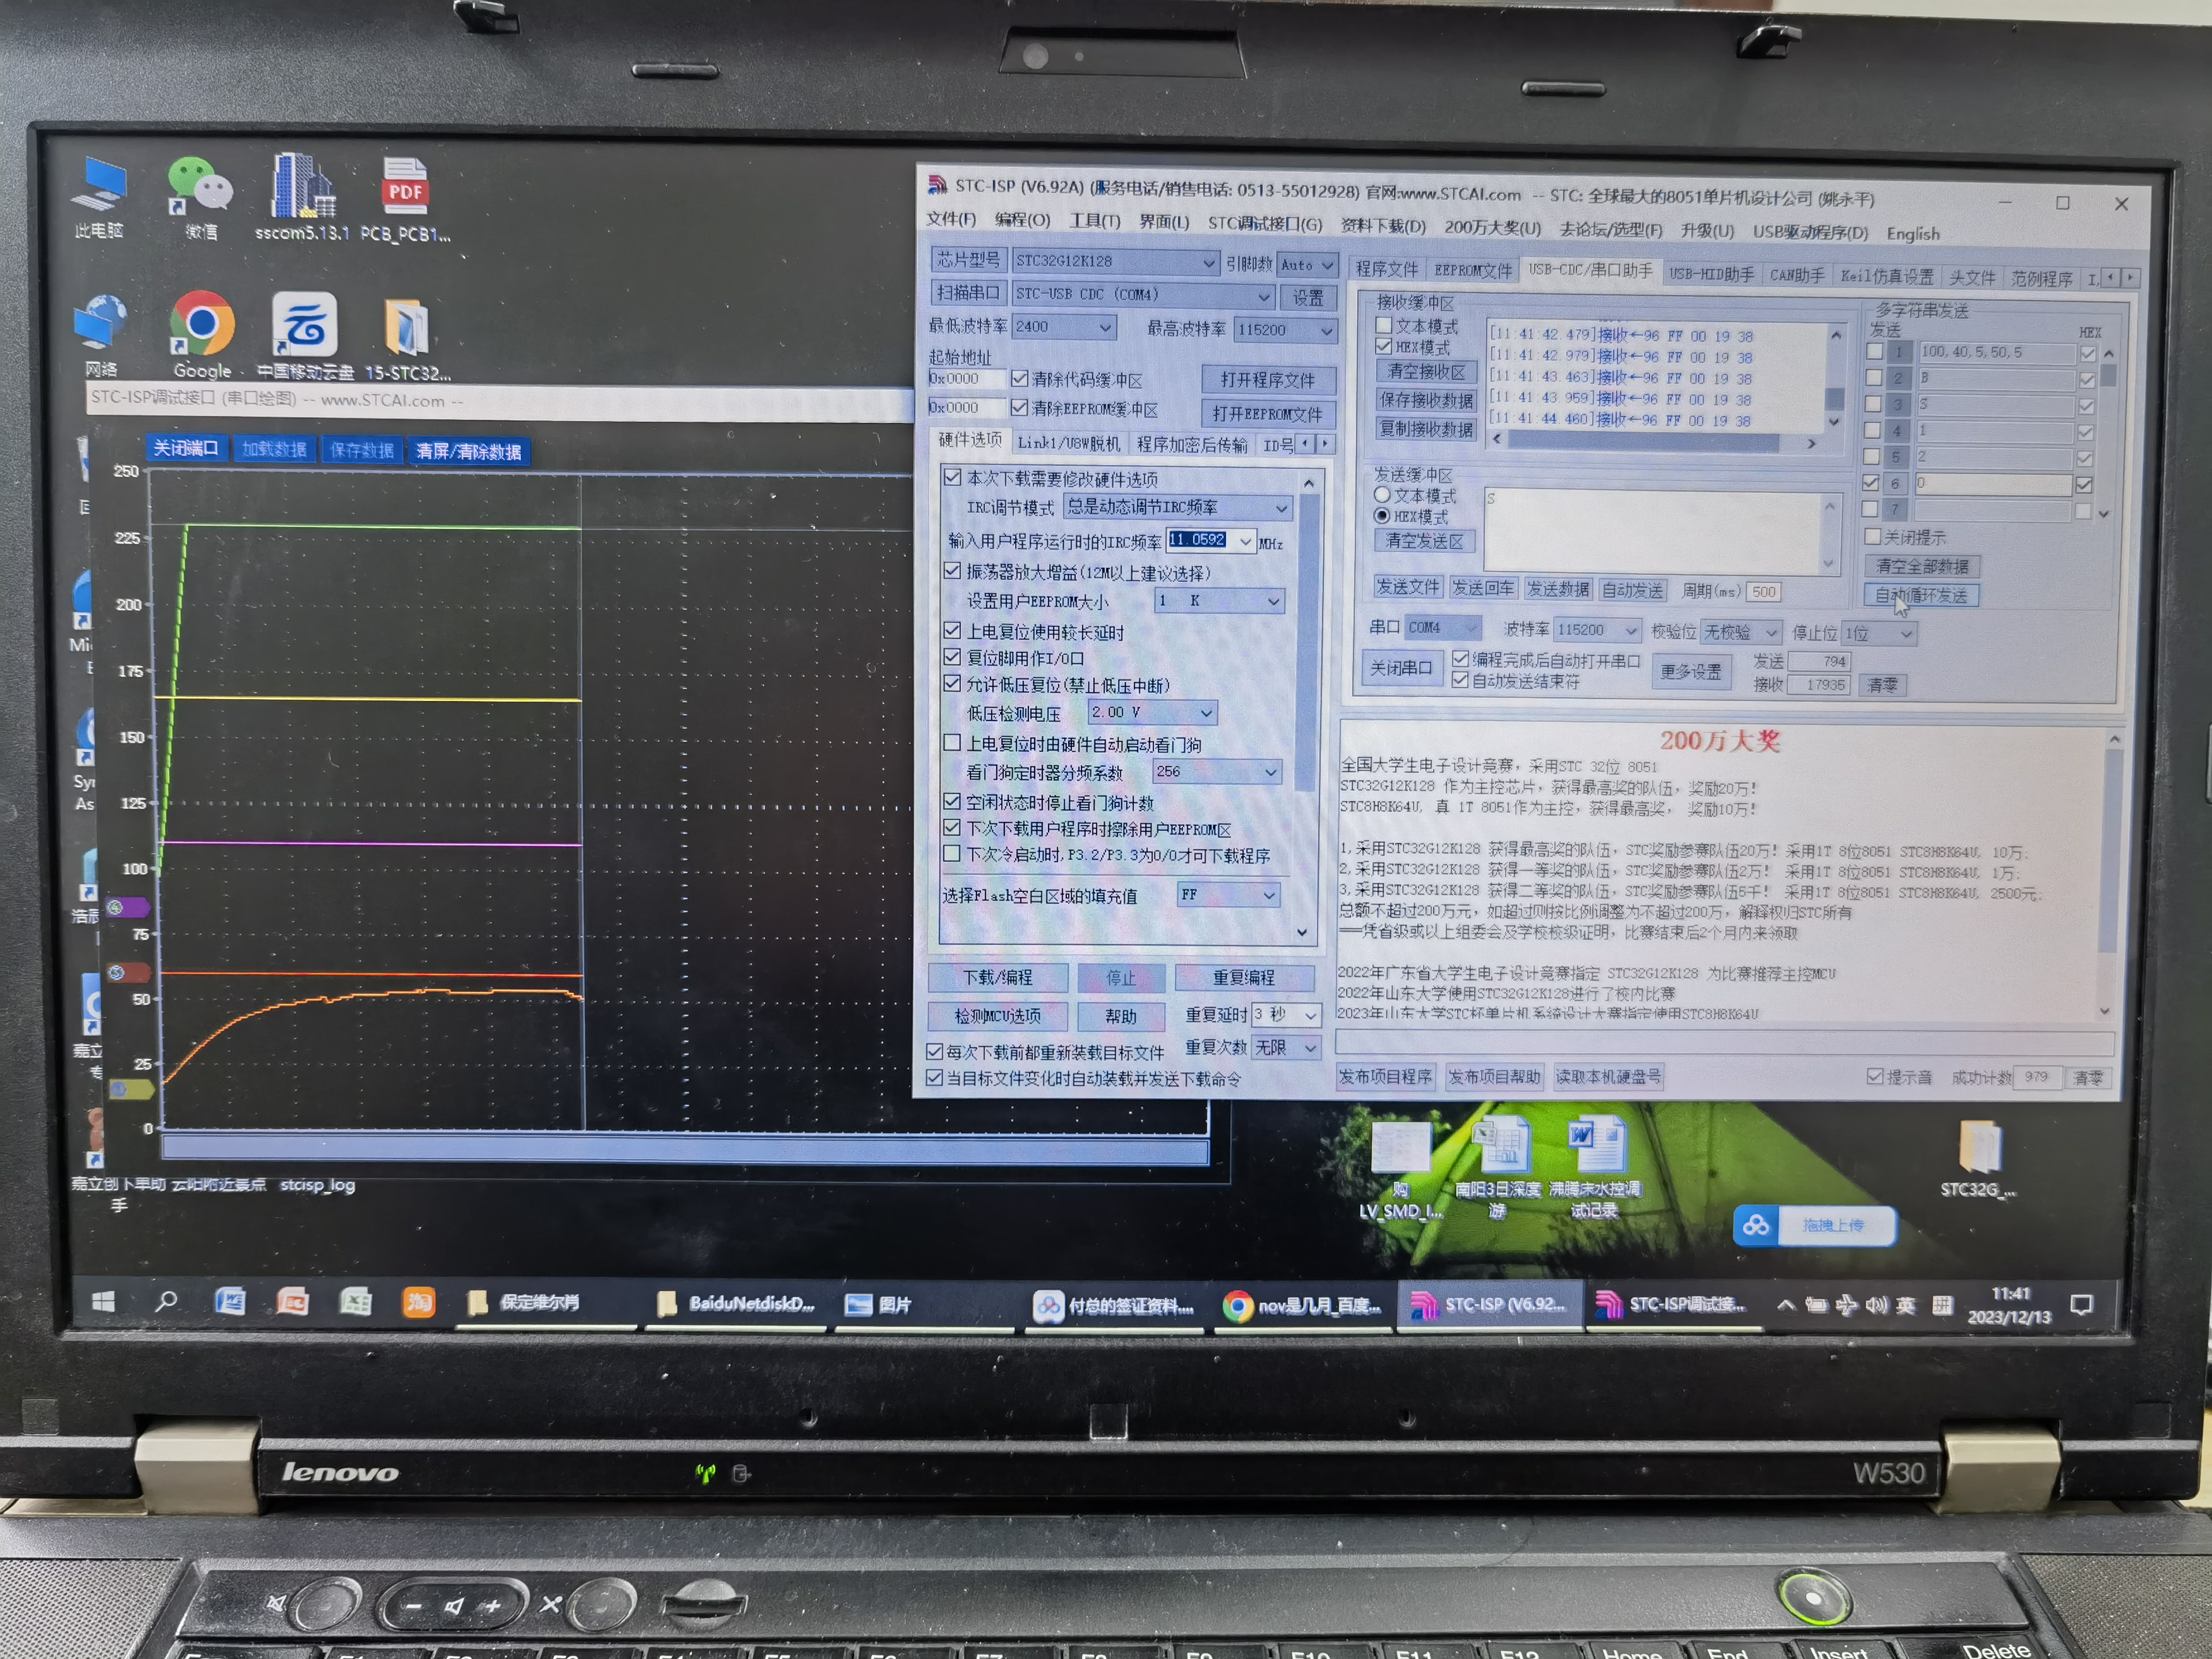The height and width of the screenshot is (1659, 2212).
Task: Click the volume speaker tray icon
Action: pyautogui.click(x=1875, y=1305)
